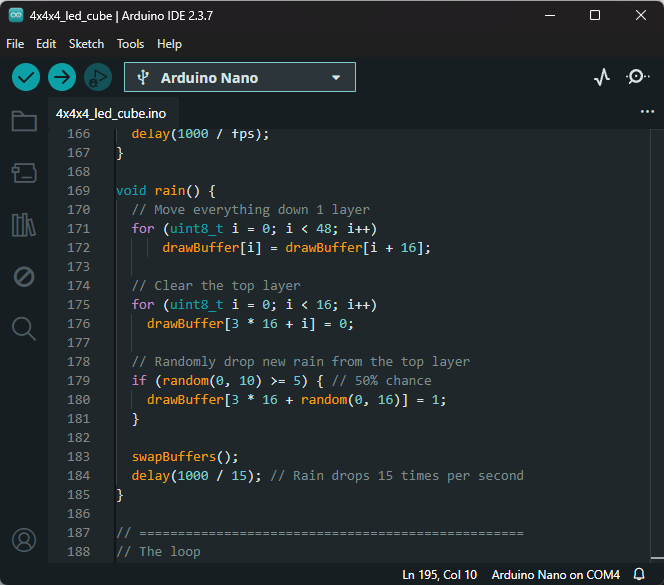Show the Library Manager panel
This screenshot has width=664, height=585.
click(24, 225)
